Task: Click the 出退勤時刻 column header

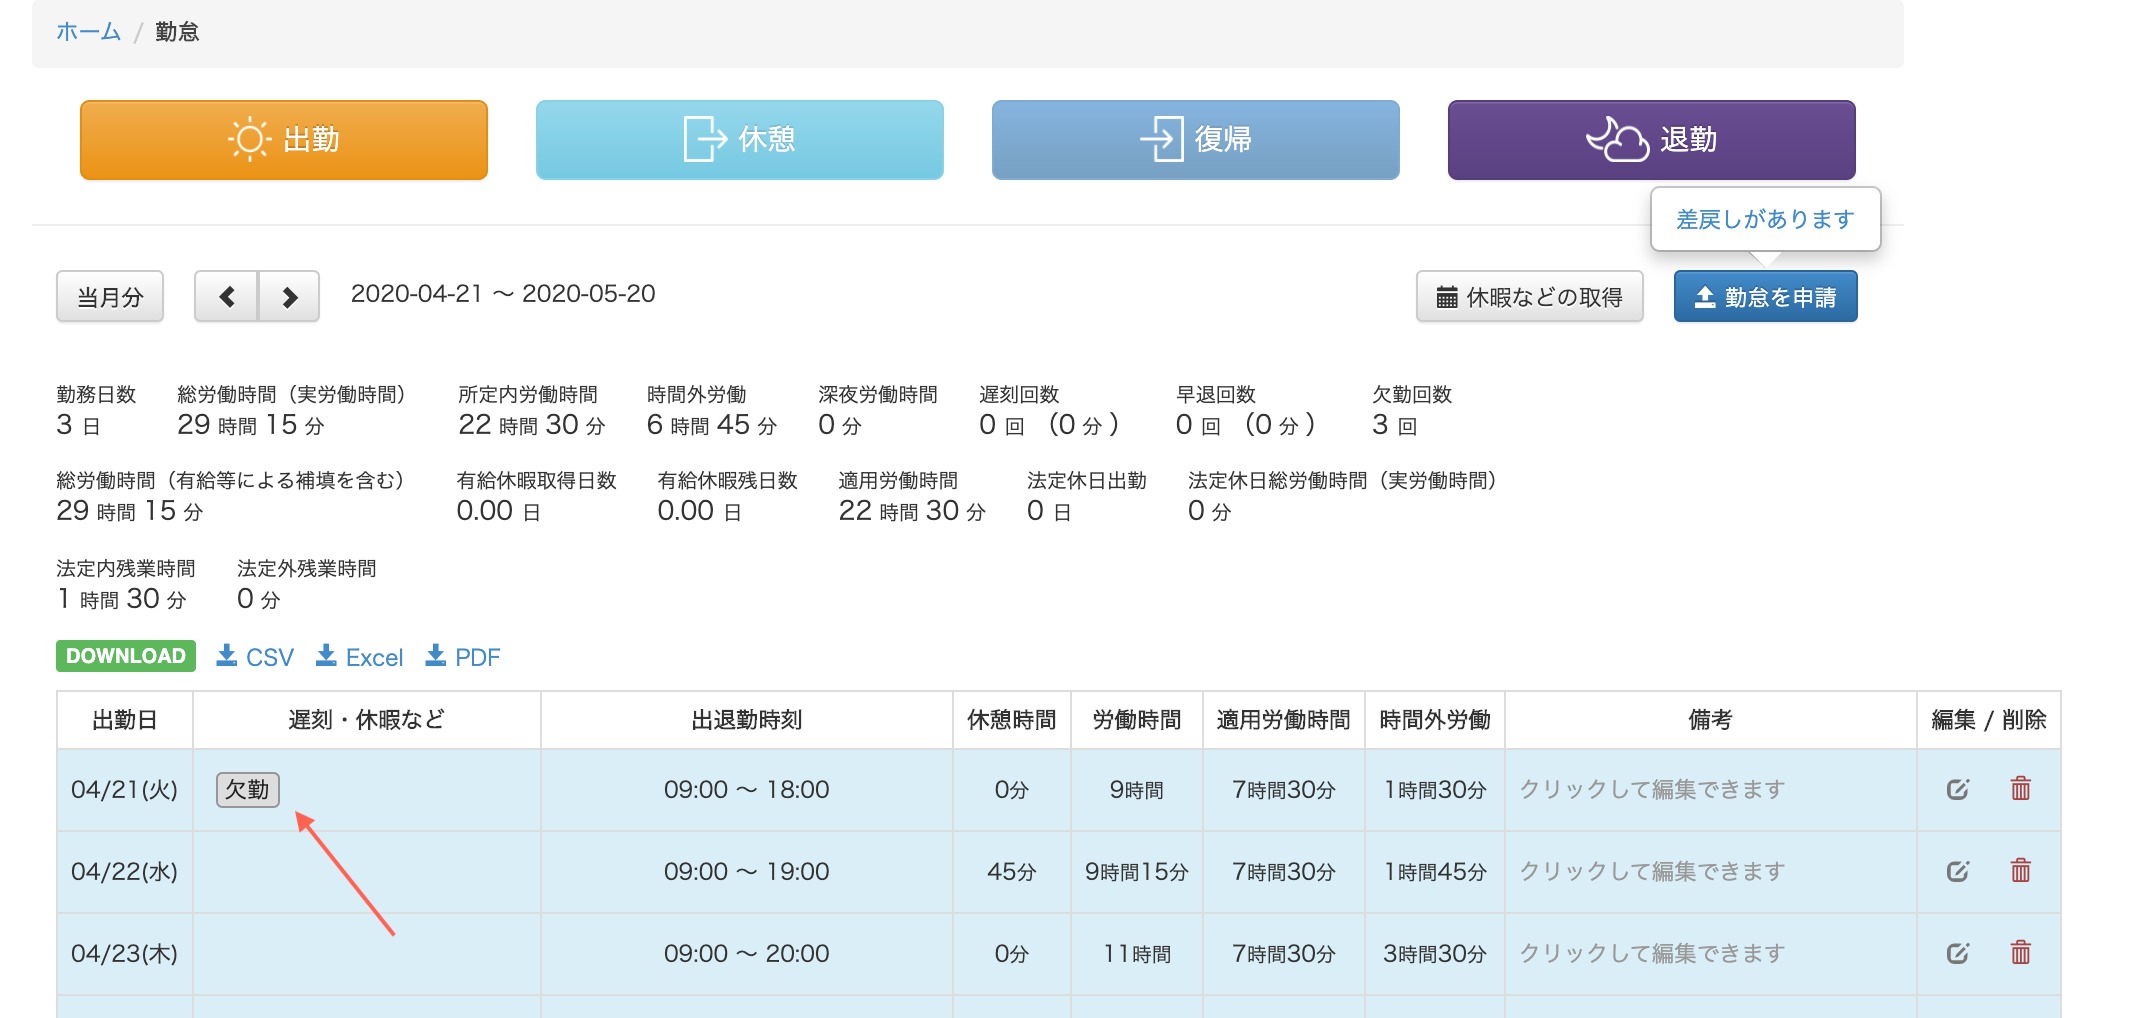Action: [x=747, y=720]
